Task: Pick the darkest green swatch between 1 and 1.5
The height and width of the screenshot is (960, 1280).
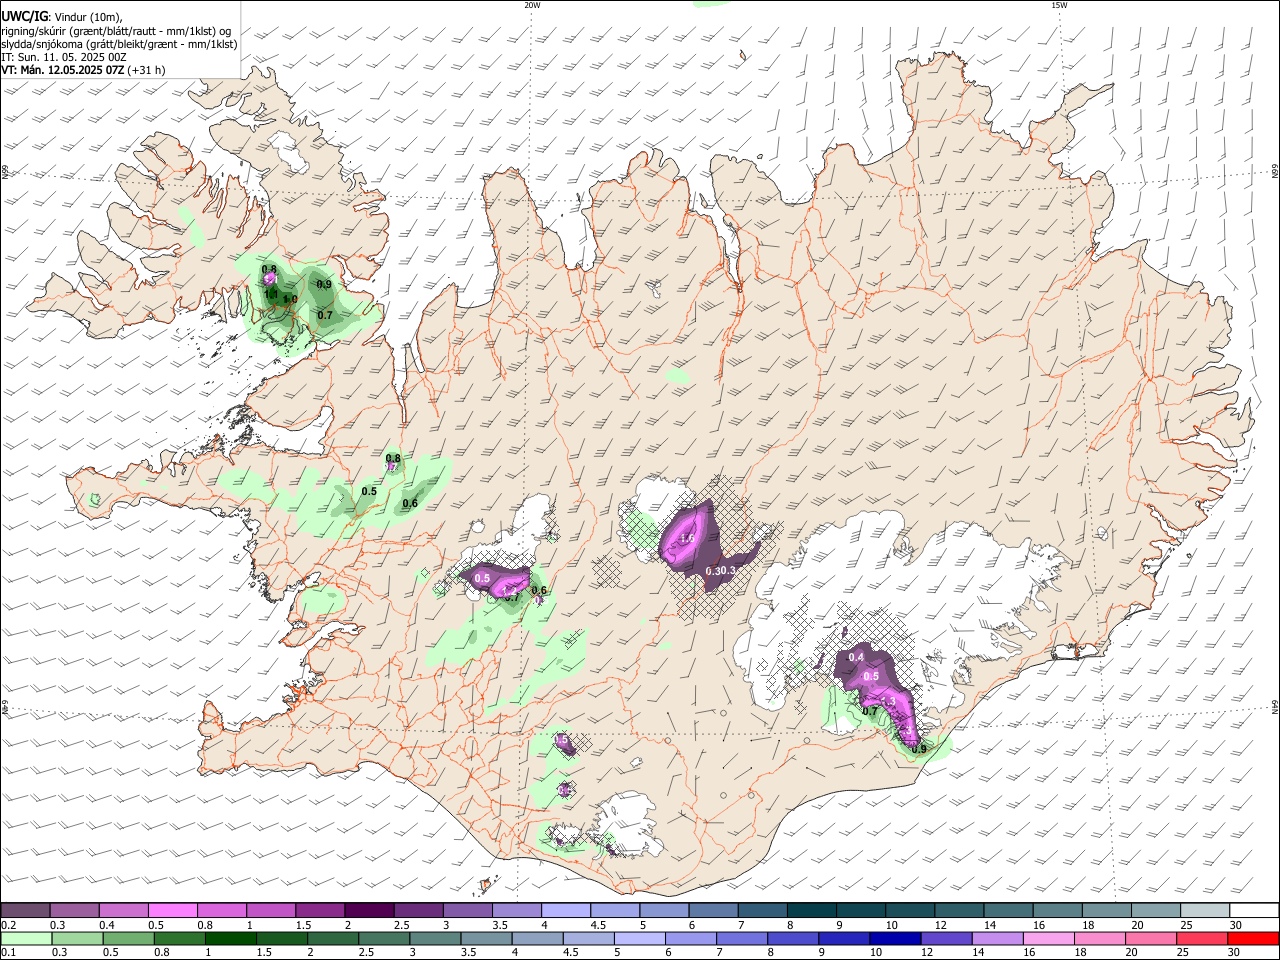Action: (230, 939)
